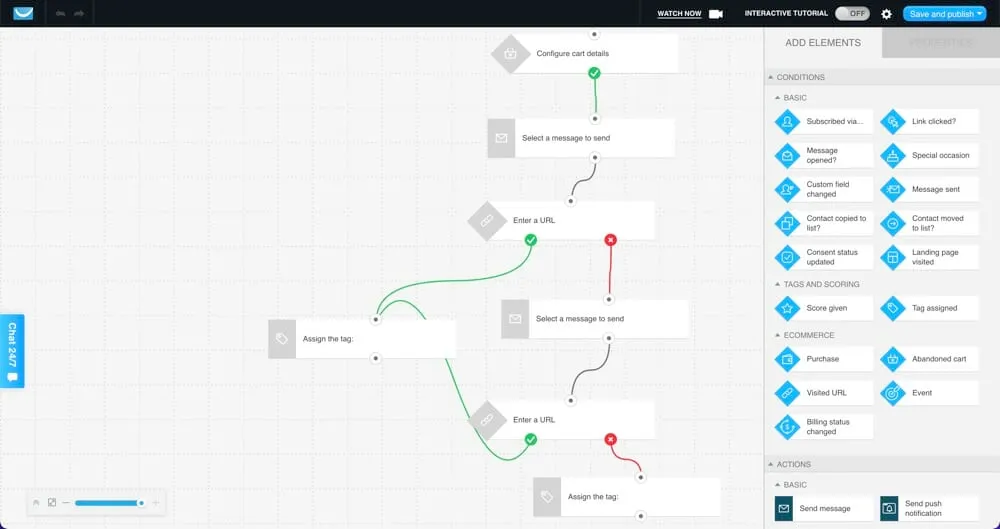This screenshot has height=529, width=1000.
Task: Collapse the TAGS AND SCORING group
Action: pyautogui.click(x=777, y=284)
